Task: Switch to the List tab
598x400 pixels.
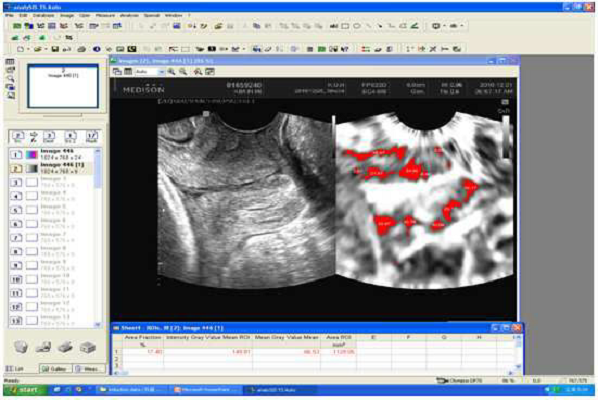Action: point(15,369)
